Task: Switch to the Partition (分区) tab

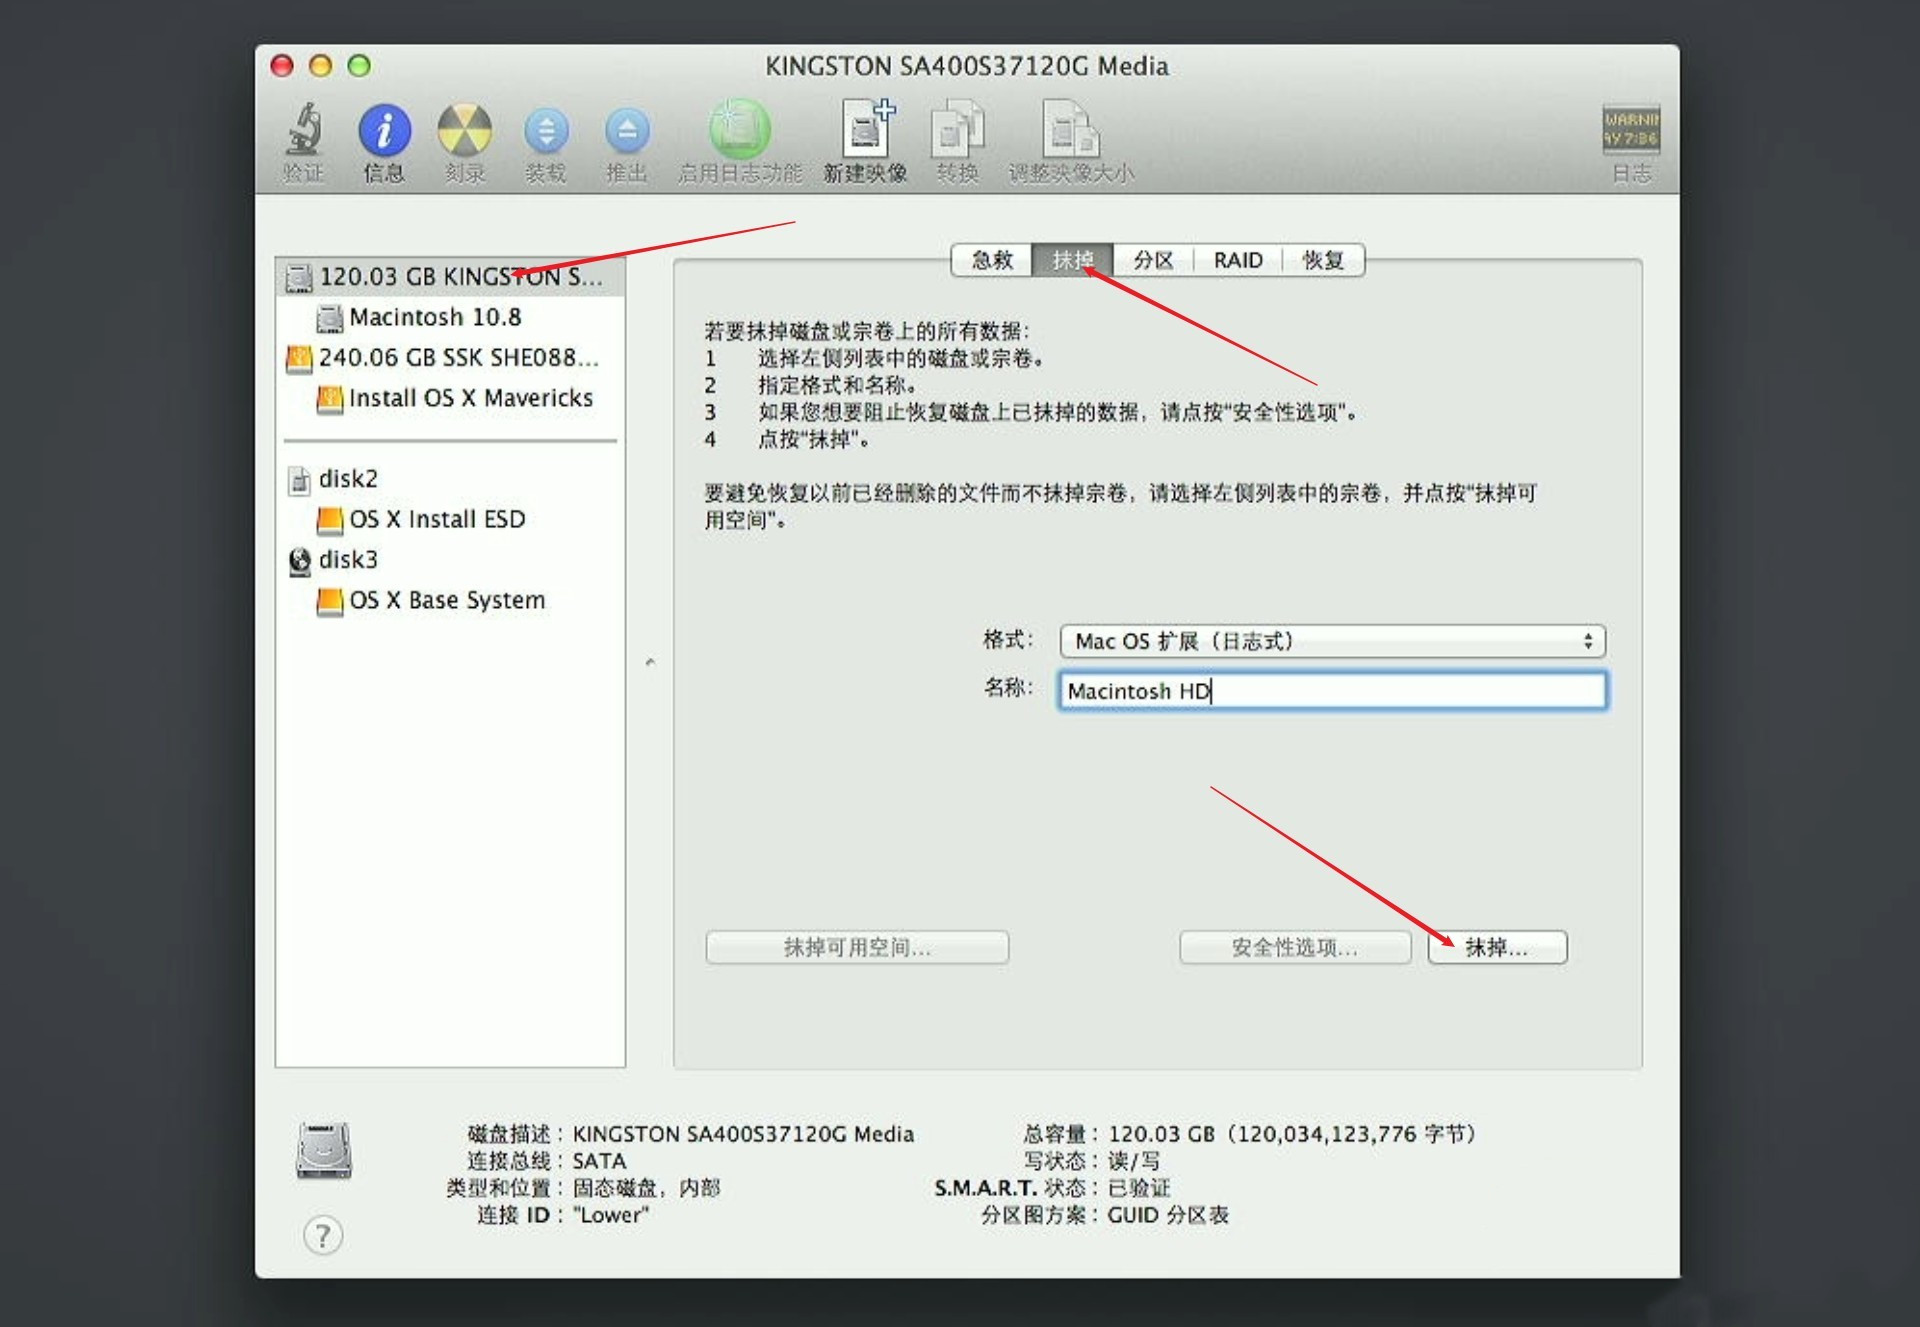Action: tap(1153, 261)
